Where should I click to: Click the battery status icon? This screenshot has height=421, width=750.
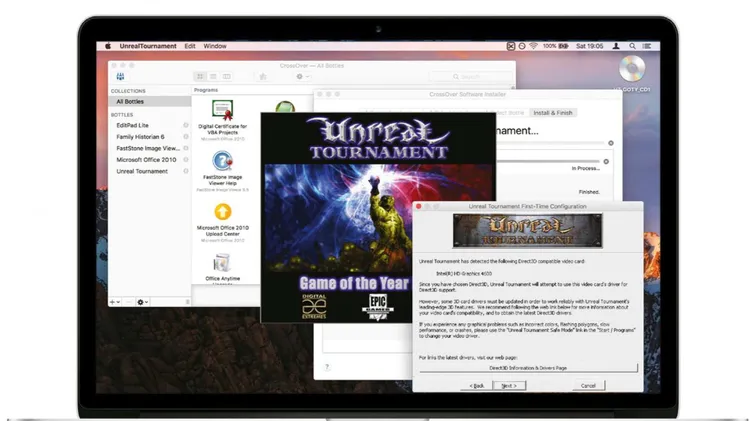tap(563, 46)
